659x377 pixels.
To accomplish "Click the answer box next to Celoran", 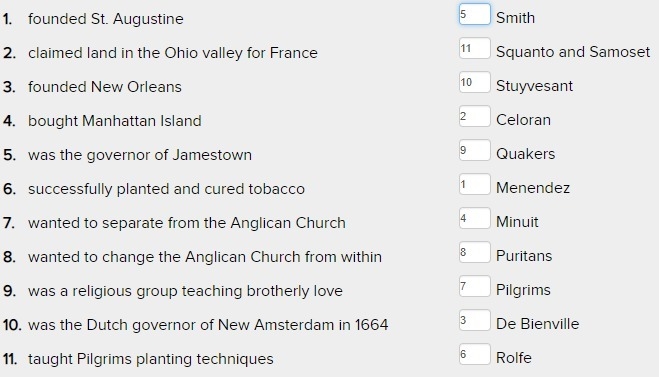I will tap(474, 116).
